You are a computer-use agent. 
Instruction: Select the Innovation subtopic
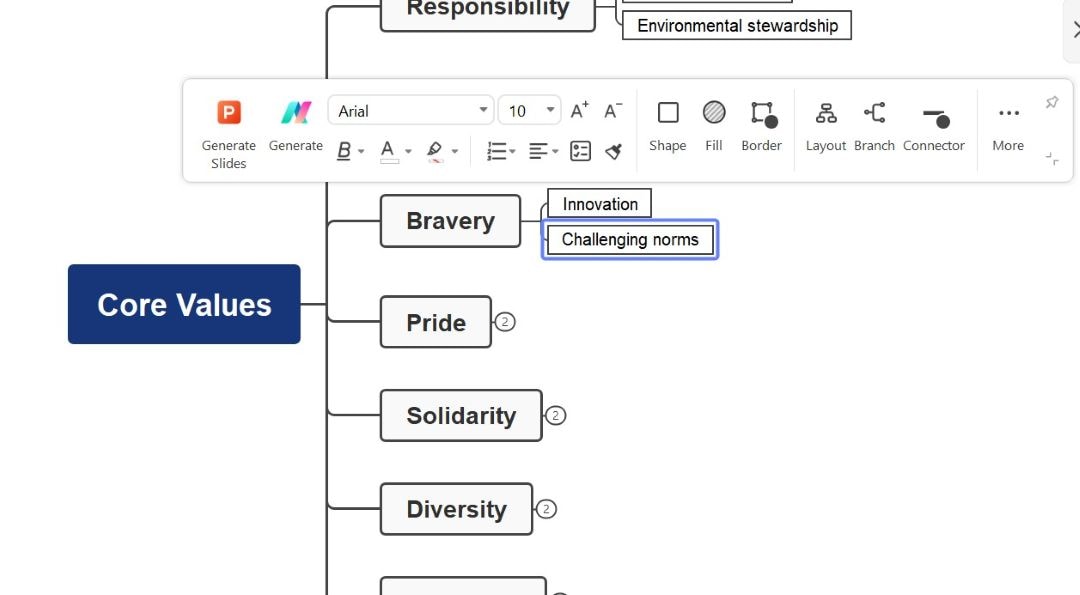tap(599, 204)
